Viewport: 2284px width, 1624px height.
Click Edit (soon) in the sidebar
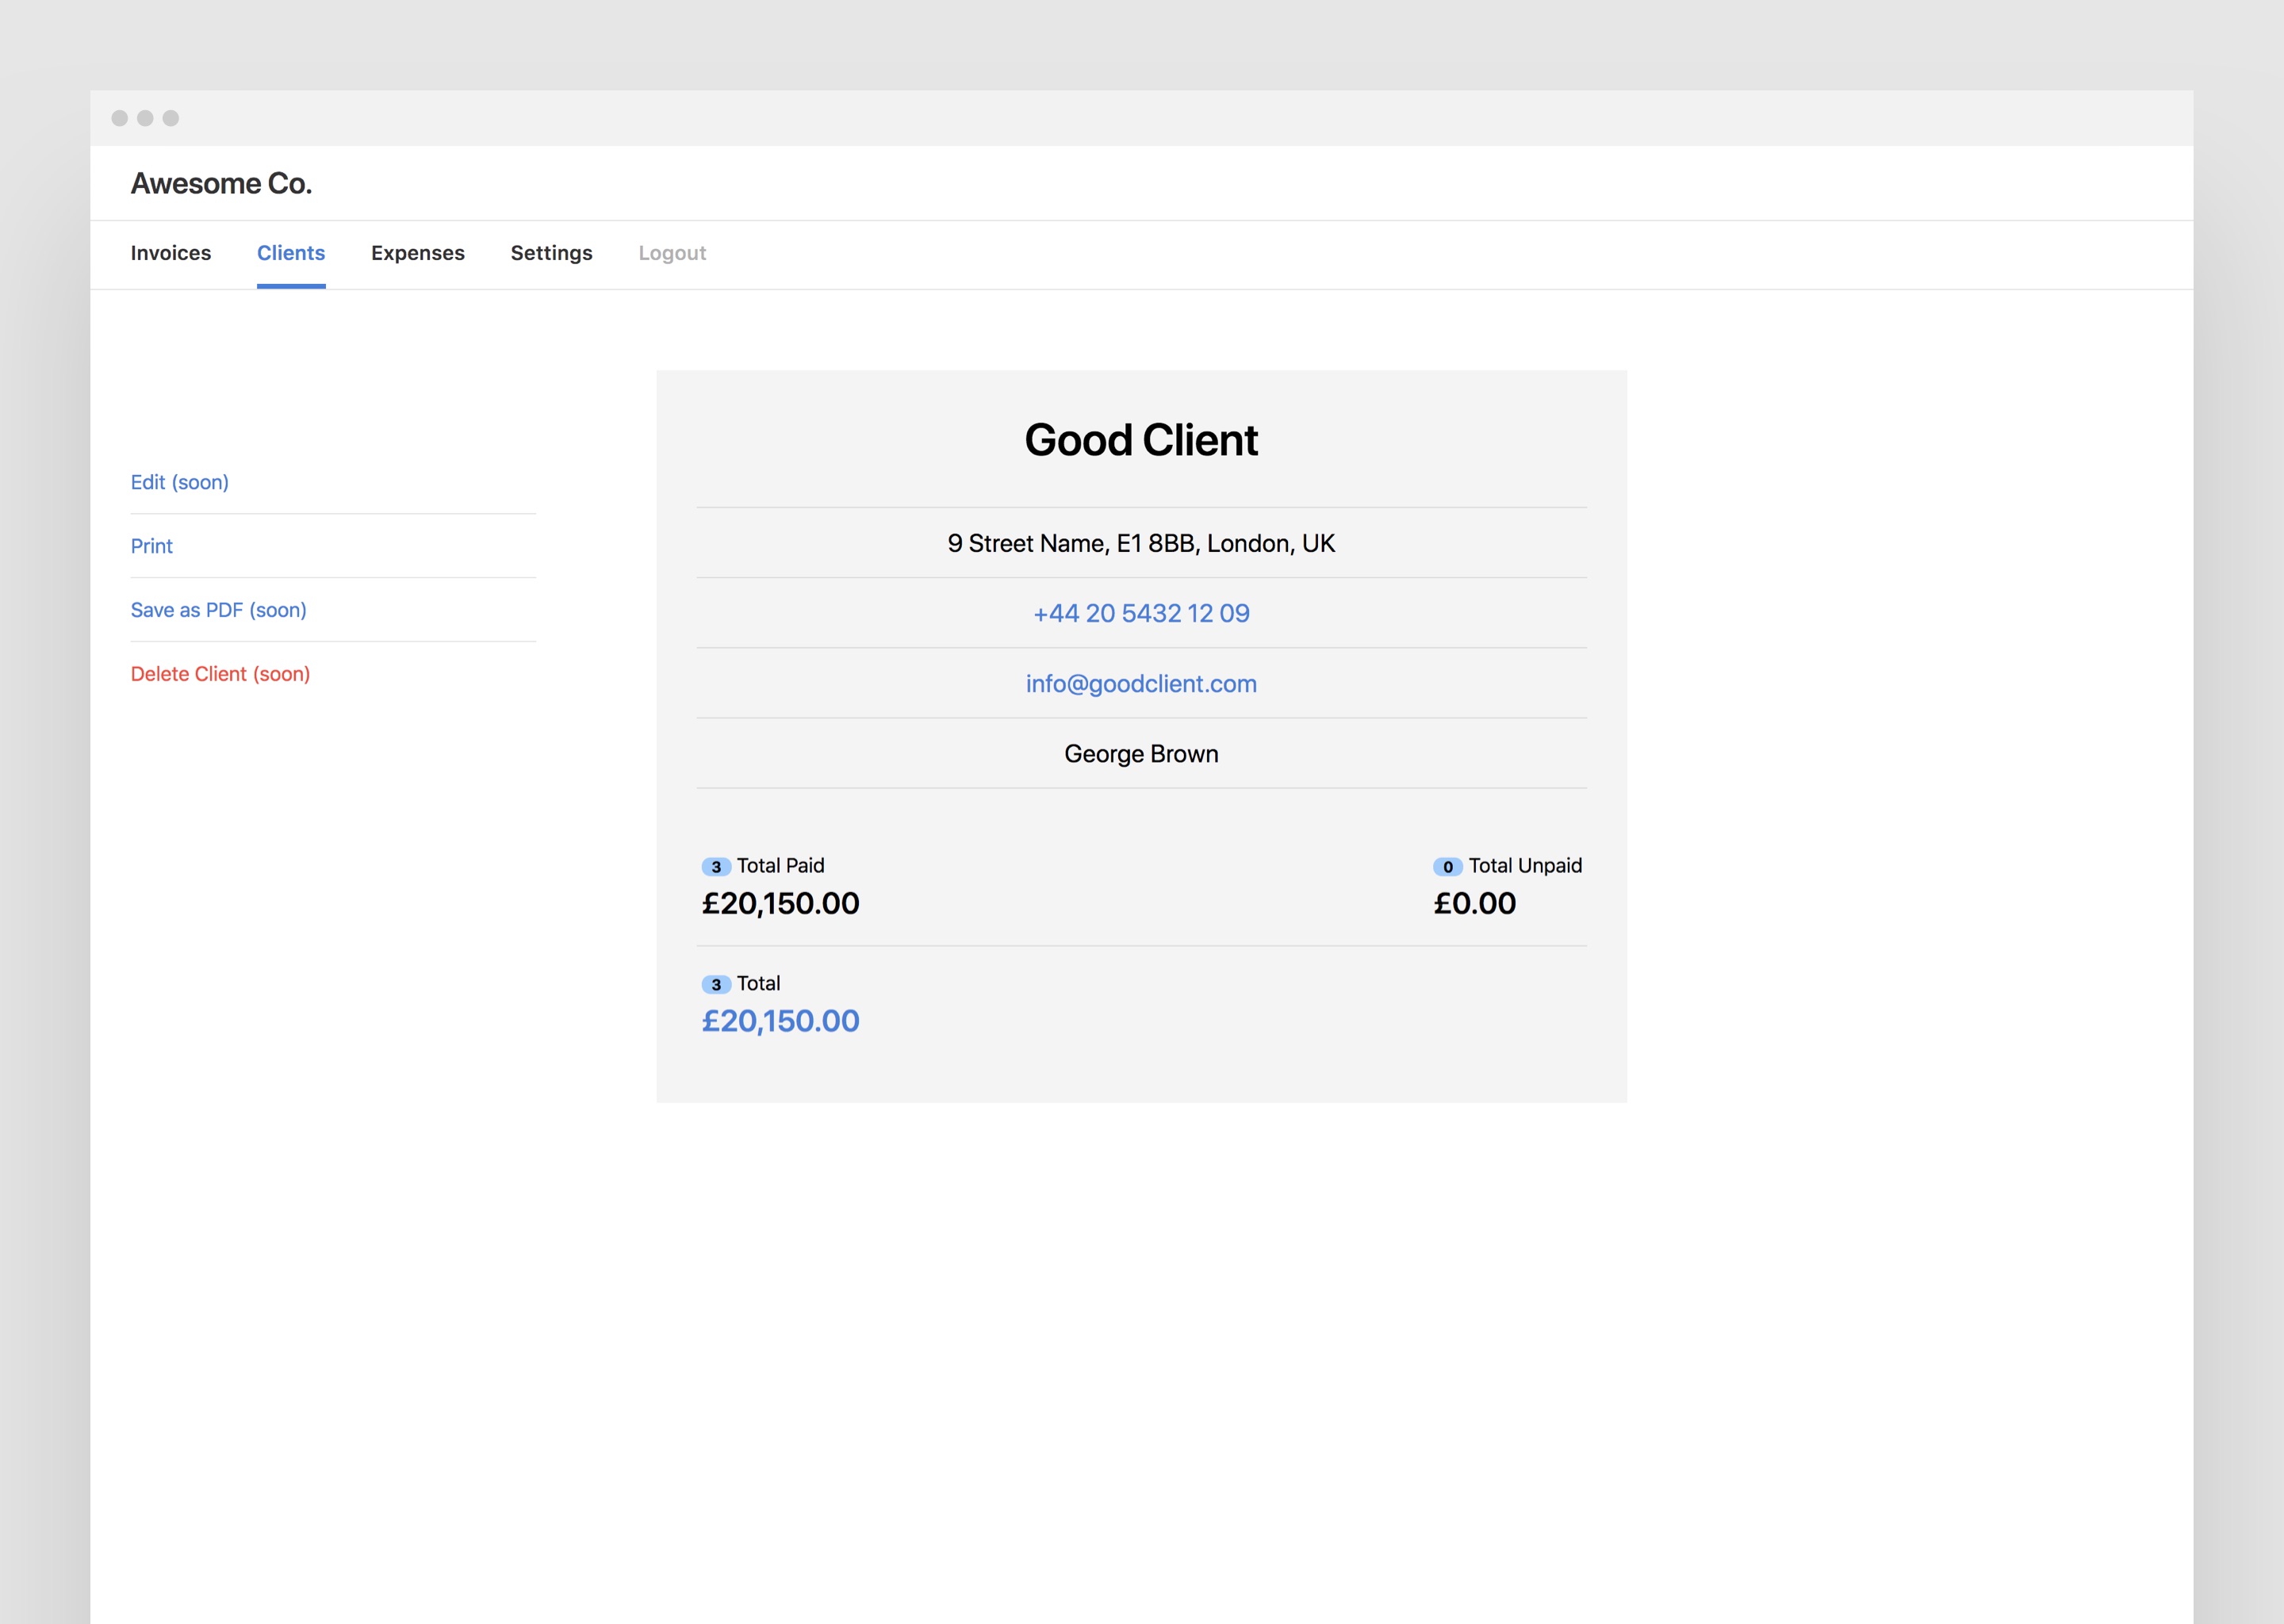tap(180, 482)
